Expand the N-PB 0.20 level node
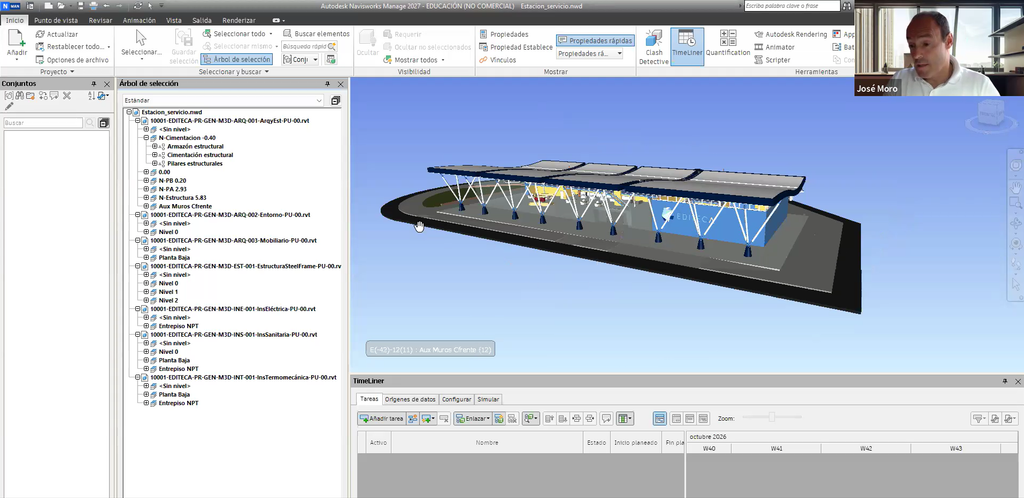This screenshot has width=1024, height=498. [x=147, y=181]
